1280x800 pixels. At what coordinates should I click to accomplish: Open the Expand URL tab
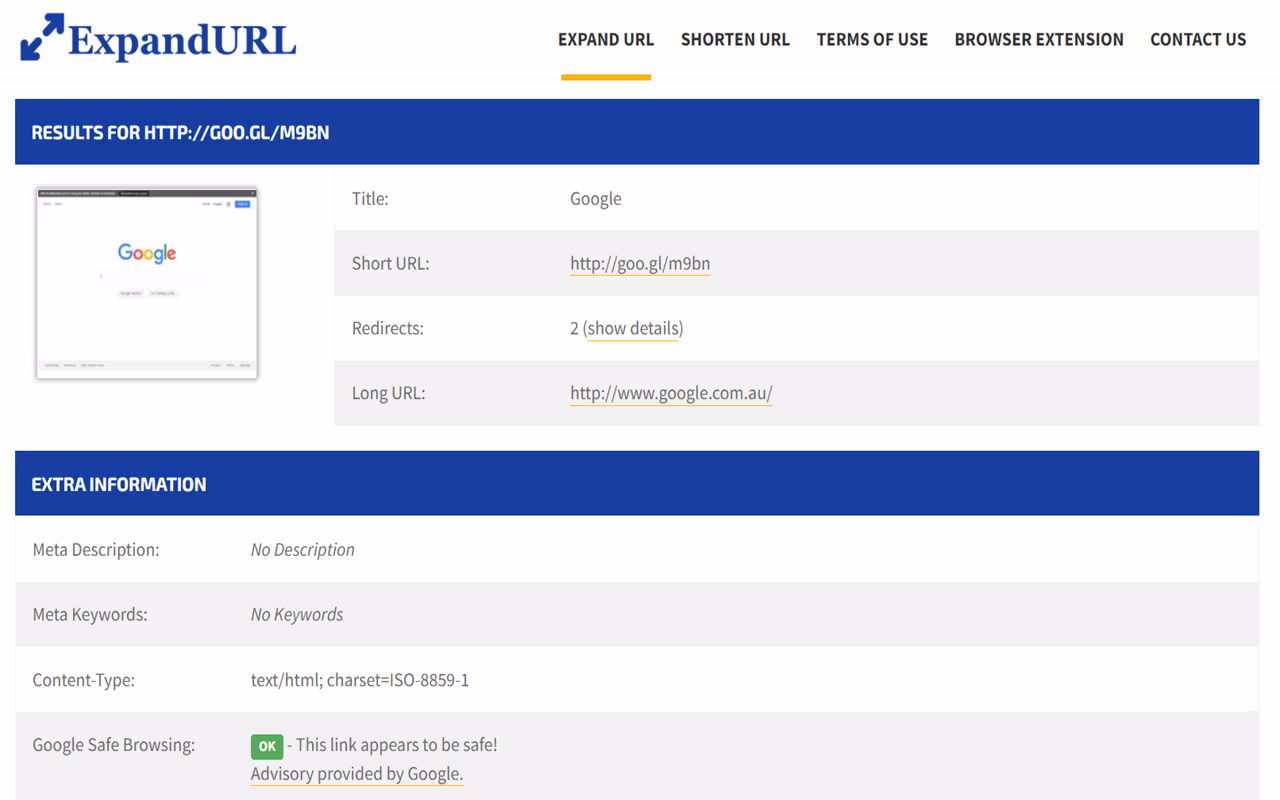tap(606, 40)
